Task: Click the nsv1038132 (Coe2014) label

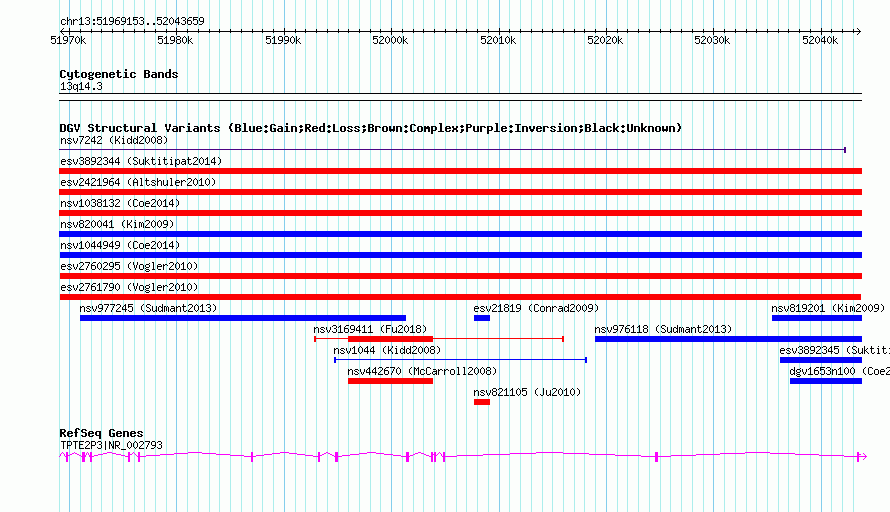Action: [x=120, y=203]
